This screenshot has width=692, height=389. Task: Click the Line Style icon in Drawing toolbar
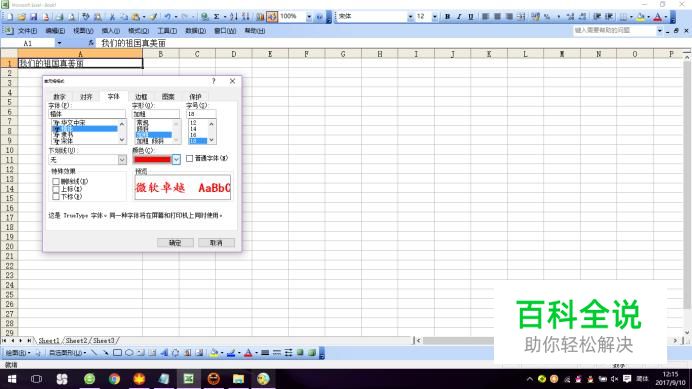point(265,353)
